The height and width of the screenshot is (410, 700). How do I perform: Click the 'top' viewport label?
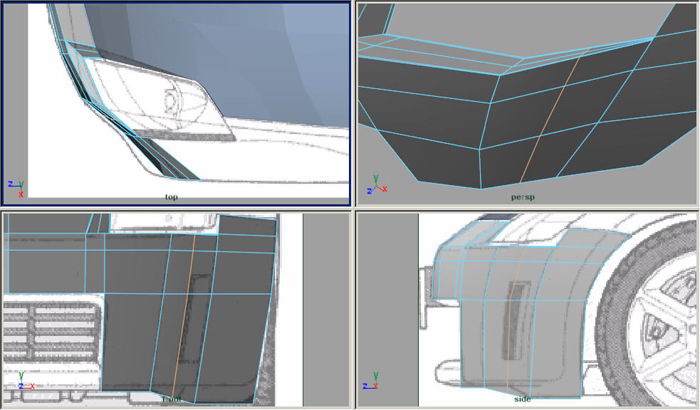(171, 197)
